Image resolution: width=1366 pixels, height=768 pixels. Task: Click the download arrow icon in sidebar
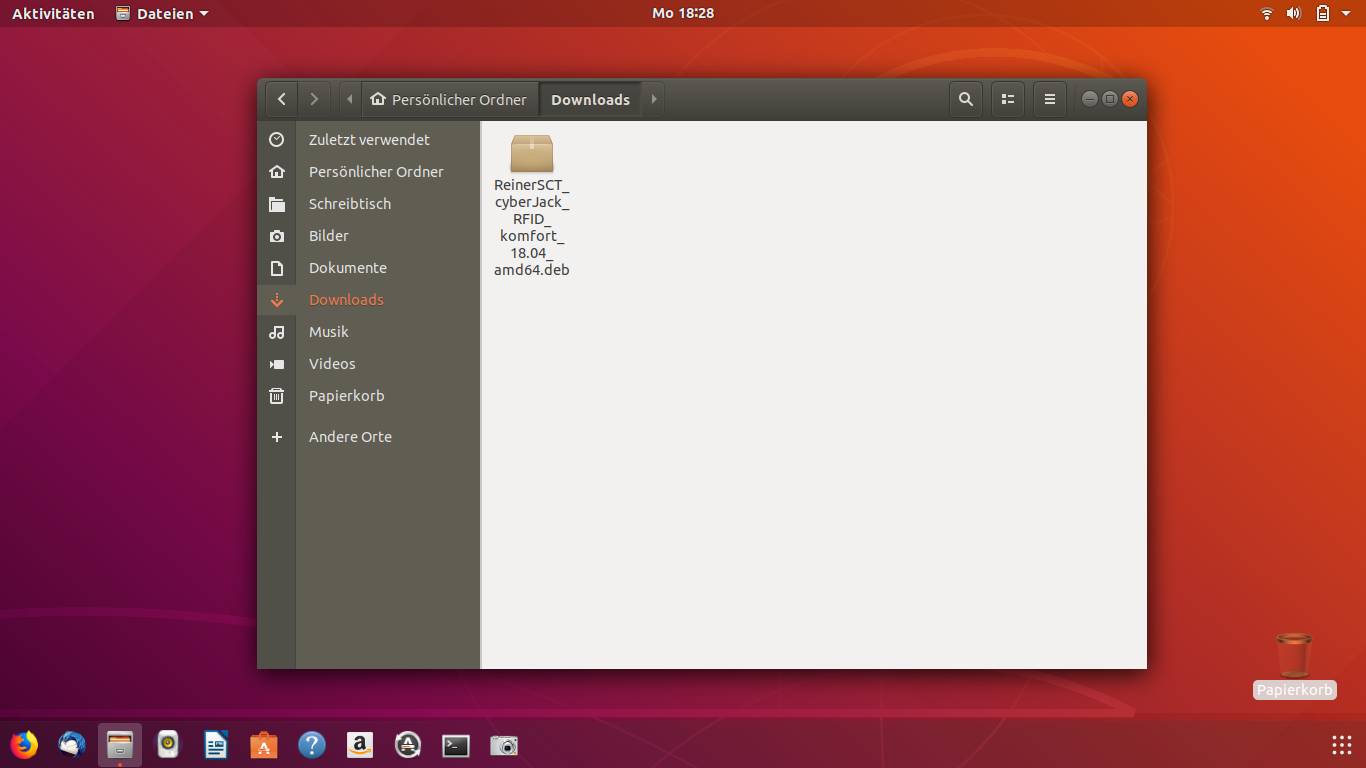coord(277,300)
